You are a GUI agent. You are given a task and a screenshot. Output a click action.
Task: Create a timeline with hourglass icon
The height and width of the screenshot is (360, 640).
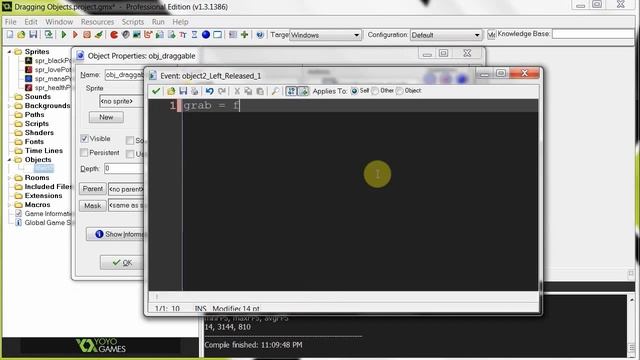(194, 35)
